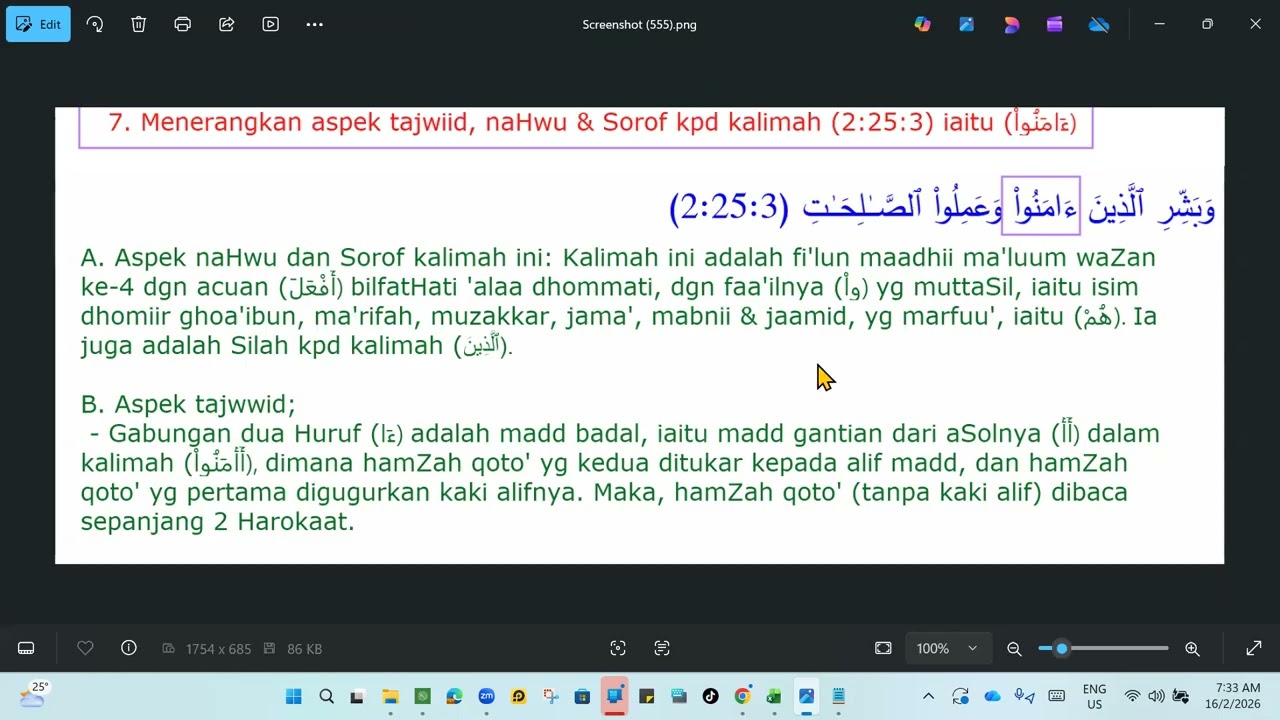
Task: Open Clipchamp icon in title bar
Action: (1055, 24)
